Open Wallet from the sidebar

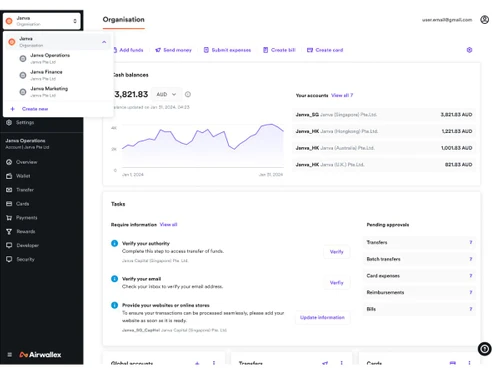click(23, 176)
